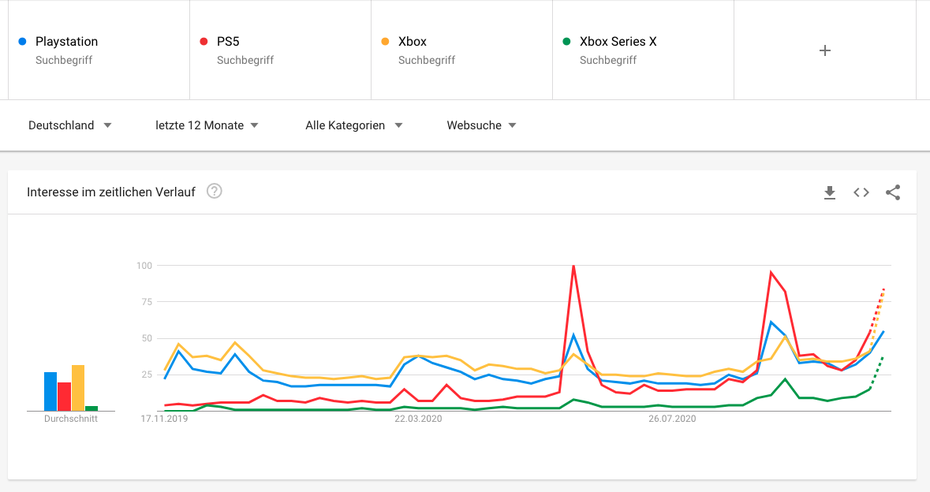Click the share chart icon
Screen dimensions: 930x492
click(x=893, y=193)
